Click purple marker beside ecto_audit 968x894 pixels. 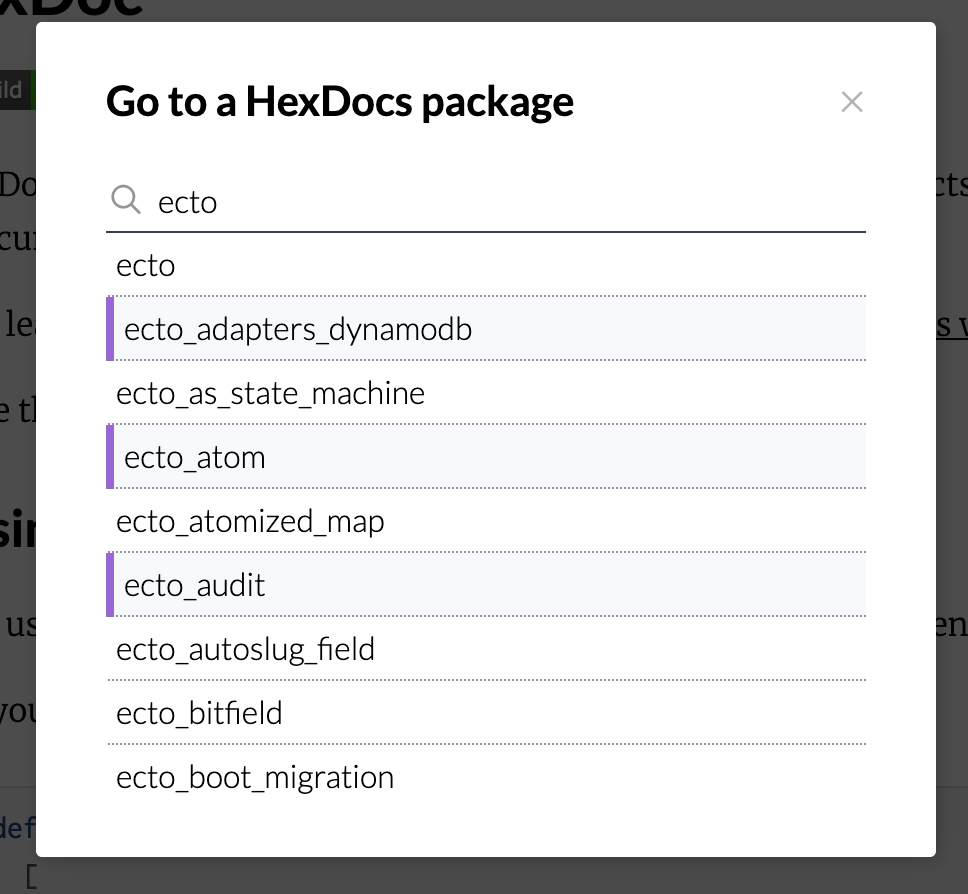coord(110,585)
